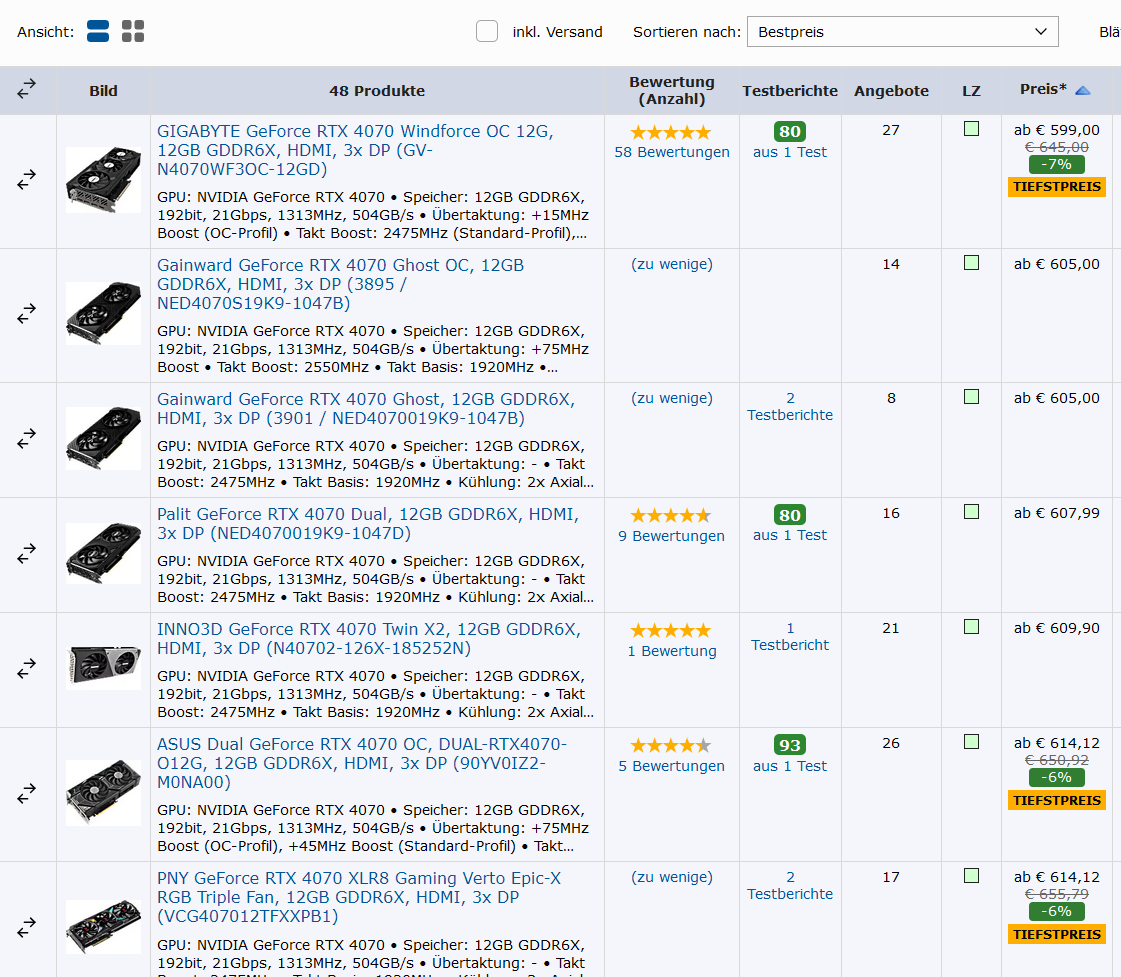This screenshot has width=1121, height=977.
Task: Open PNY GeForce RTX 4070 XLR8 link
Action: click(x=359, y=897)
